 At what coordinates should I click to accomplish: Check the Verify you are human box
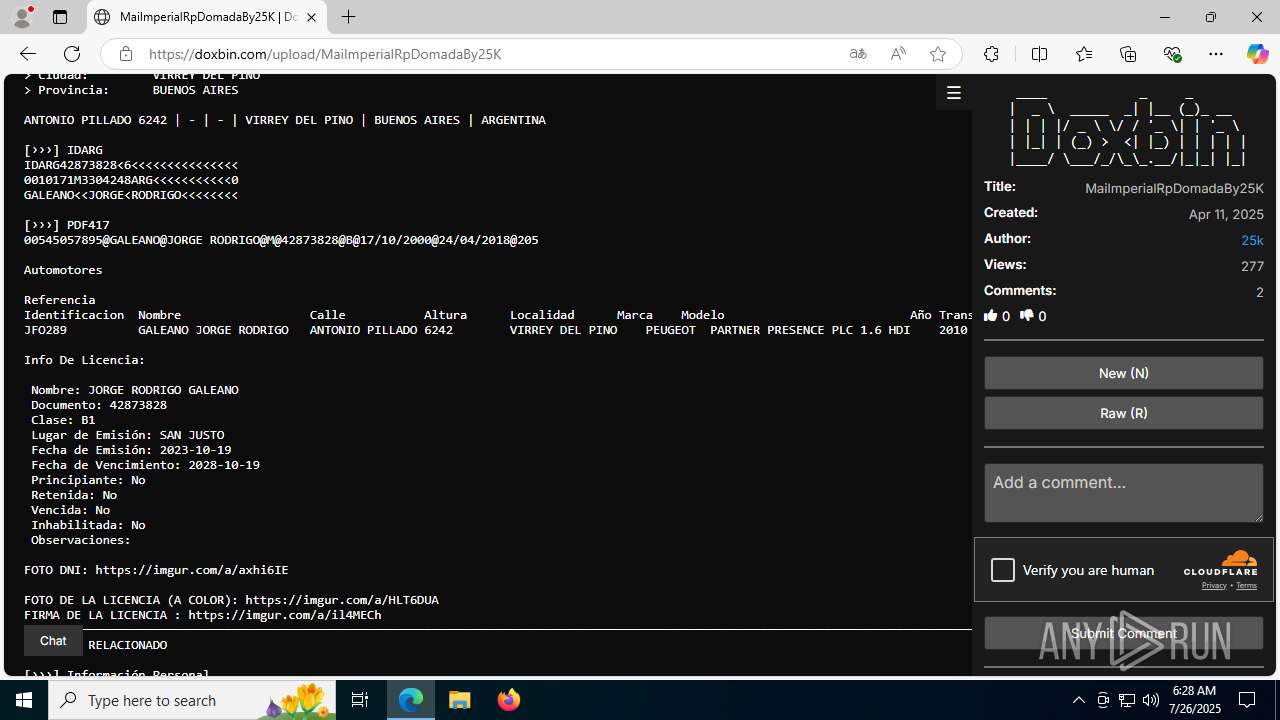pyautogui.click(x=1003, y=570)
